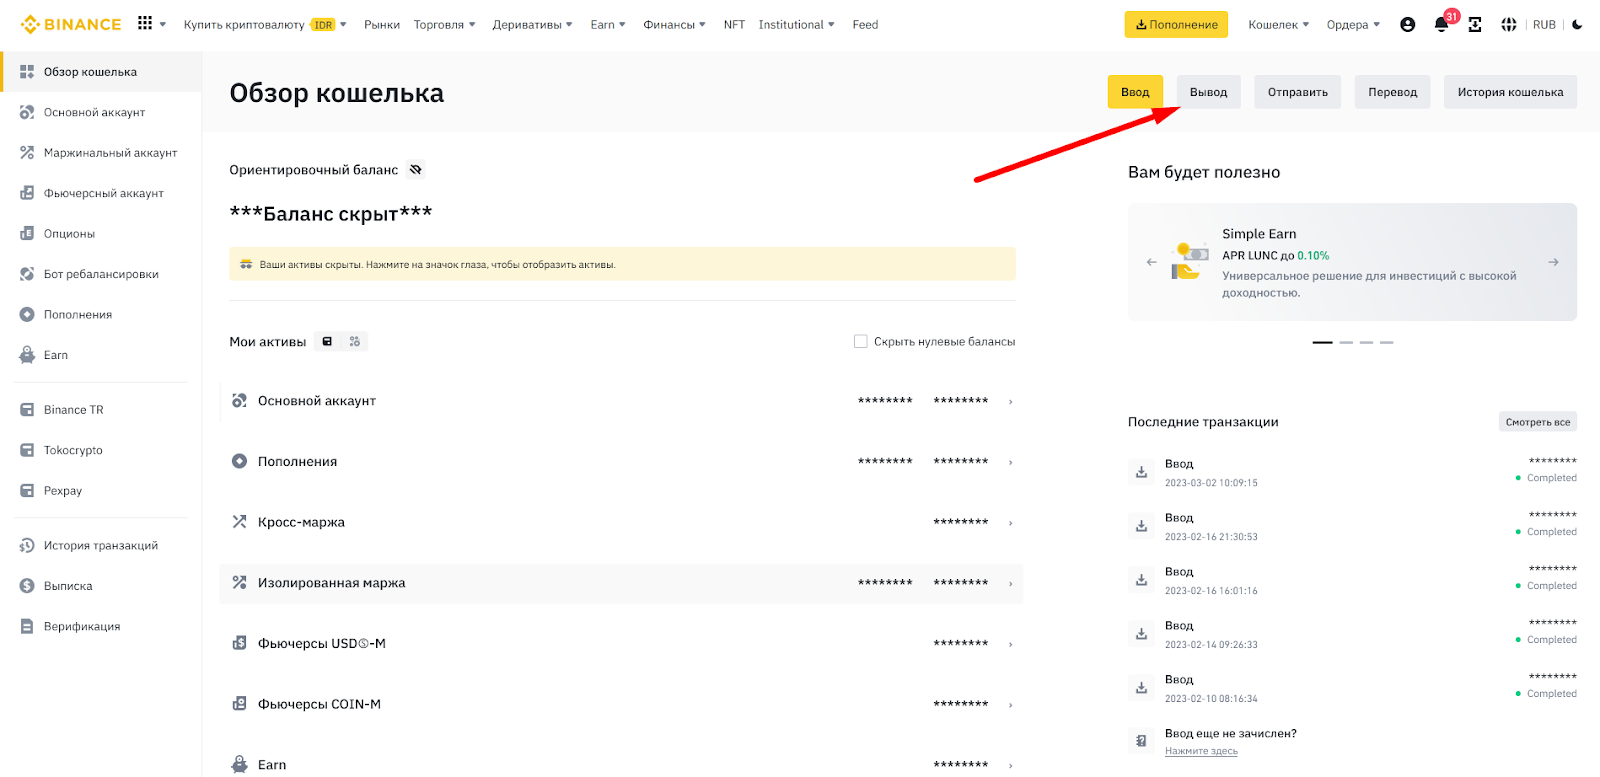Click the Перевод transfer button

(x=1393, y=92)
